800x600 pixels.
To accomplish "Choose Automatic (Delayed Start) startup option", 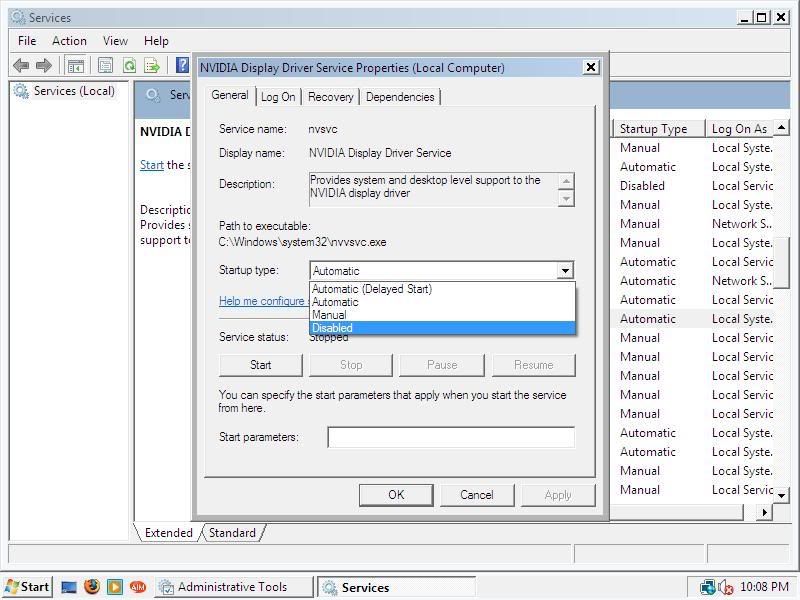I will pos(442,289).
